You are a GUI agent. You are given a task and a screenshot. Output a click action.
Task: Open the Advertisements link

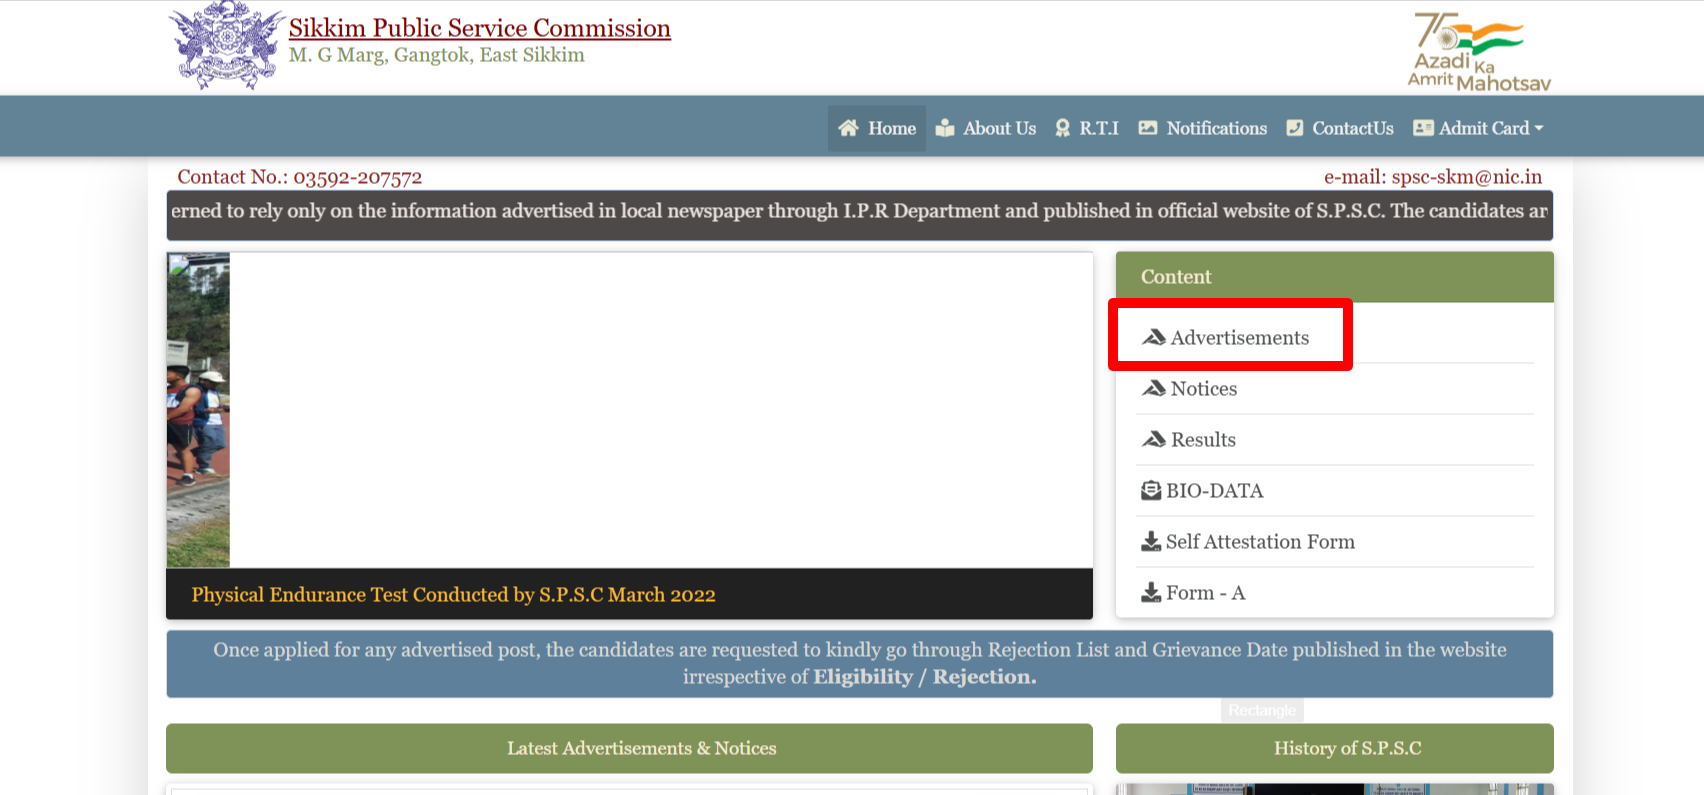point(1239,338)
